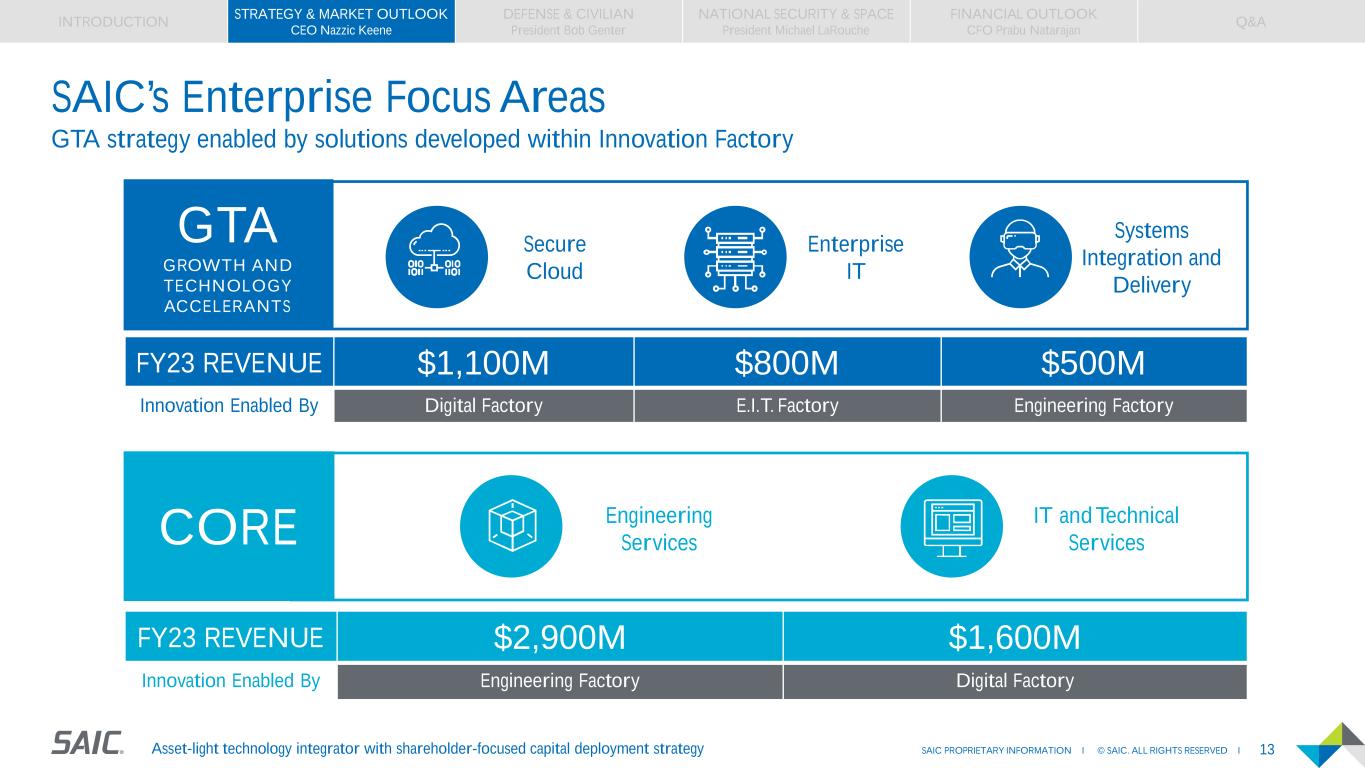The height and width of the screenshot is (768, 1365).
Task: Click the GTA Growth and Technology Accelerants block
Action: 228,255
